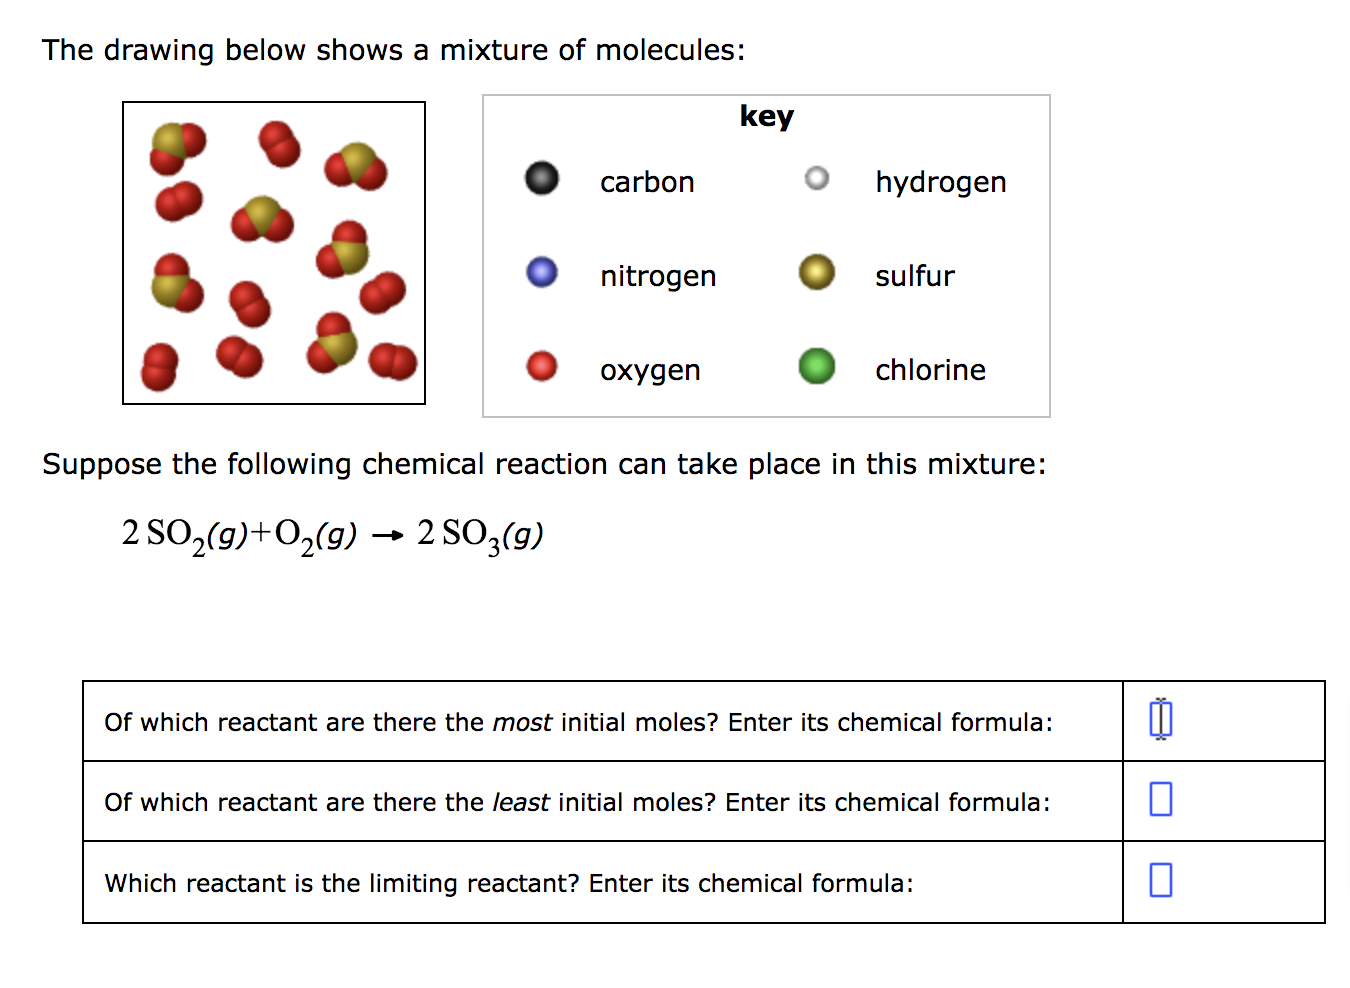Image resolution: width=1350 pixels, height=988 pixels.
Task: Click the input field for least initial moles
Action: (x=1159, y=798)
